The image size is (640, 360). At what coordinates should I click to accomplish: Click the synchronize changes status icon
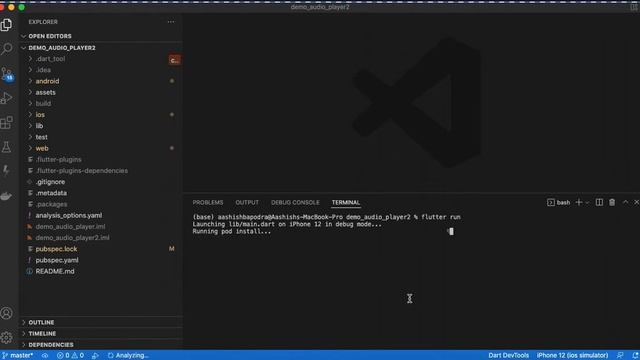tap(45, 356)
